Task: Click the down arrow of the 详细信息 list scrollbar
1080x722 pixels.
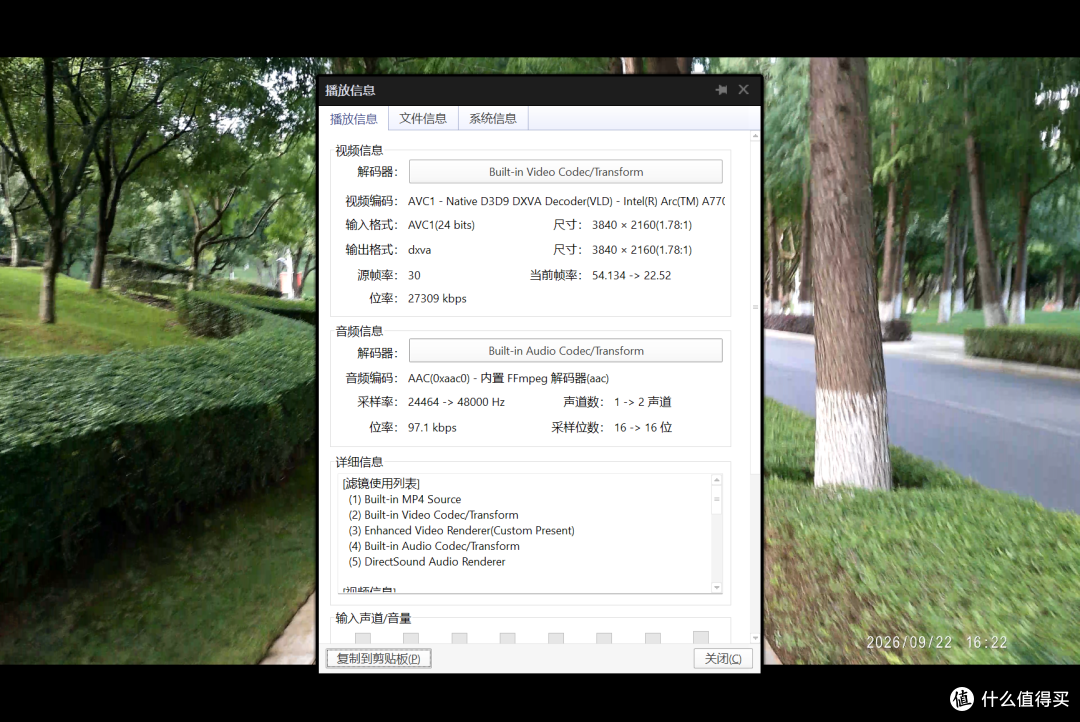Action: (x=717, y=587)
